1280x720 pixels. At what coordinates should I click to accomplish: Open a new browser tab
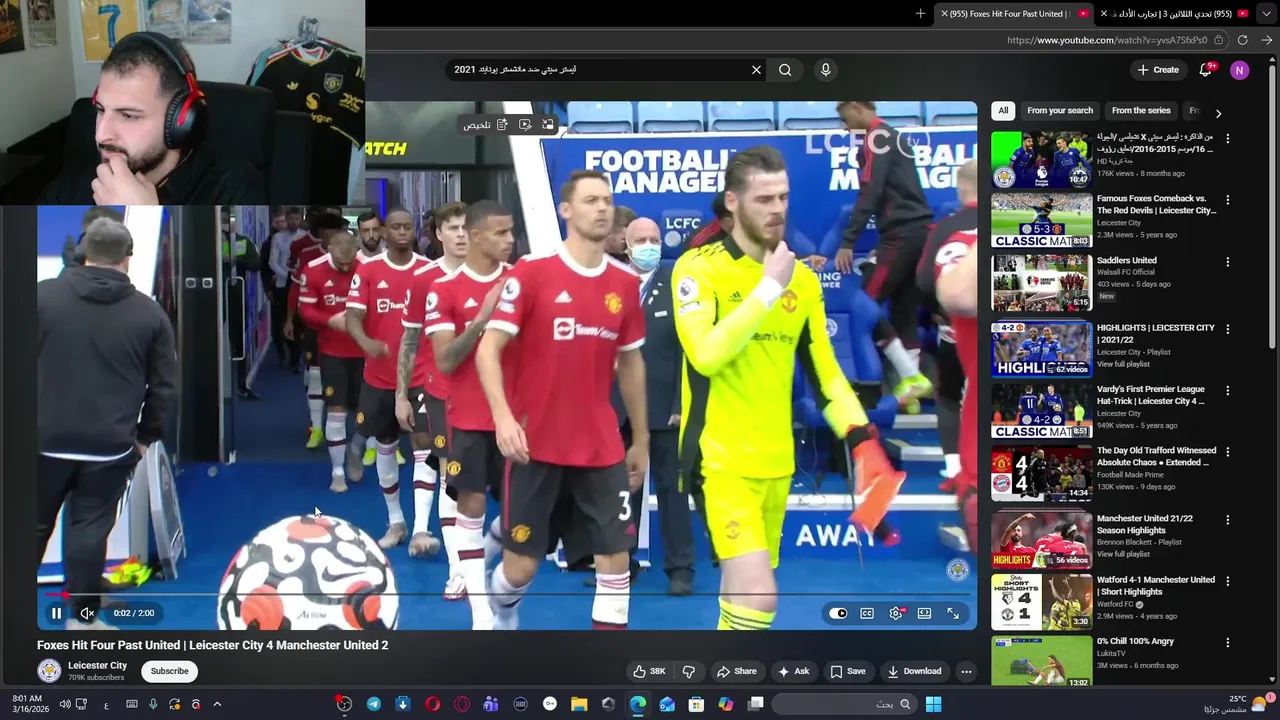[920, 14]
